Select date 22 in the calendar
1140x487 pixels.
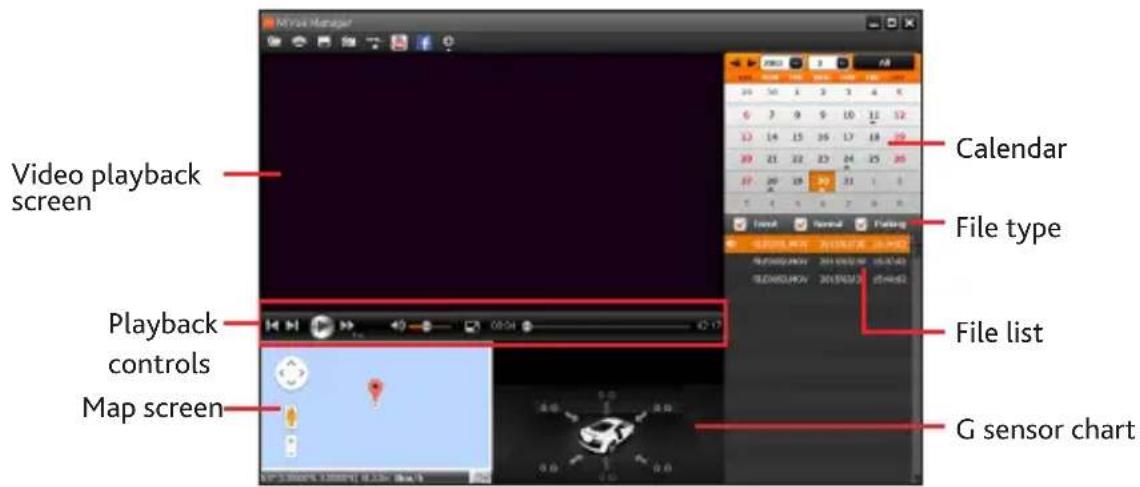click(x=797, y=158)
